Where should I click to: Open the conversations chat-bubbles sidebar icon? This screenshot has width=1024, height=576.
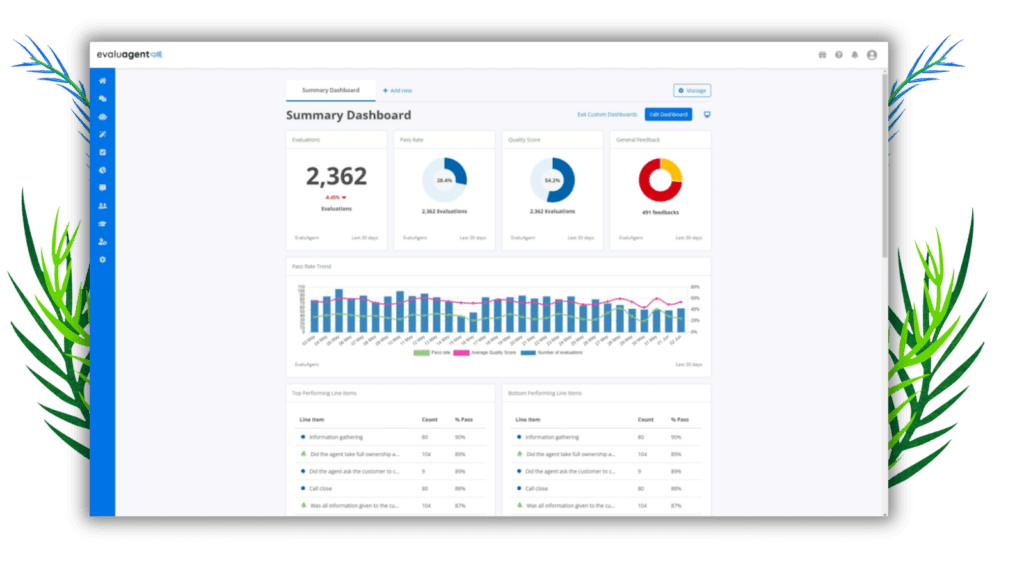click(x=103, y=99)
